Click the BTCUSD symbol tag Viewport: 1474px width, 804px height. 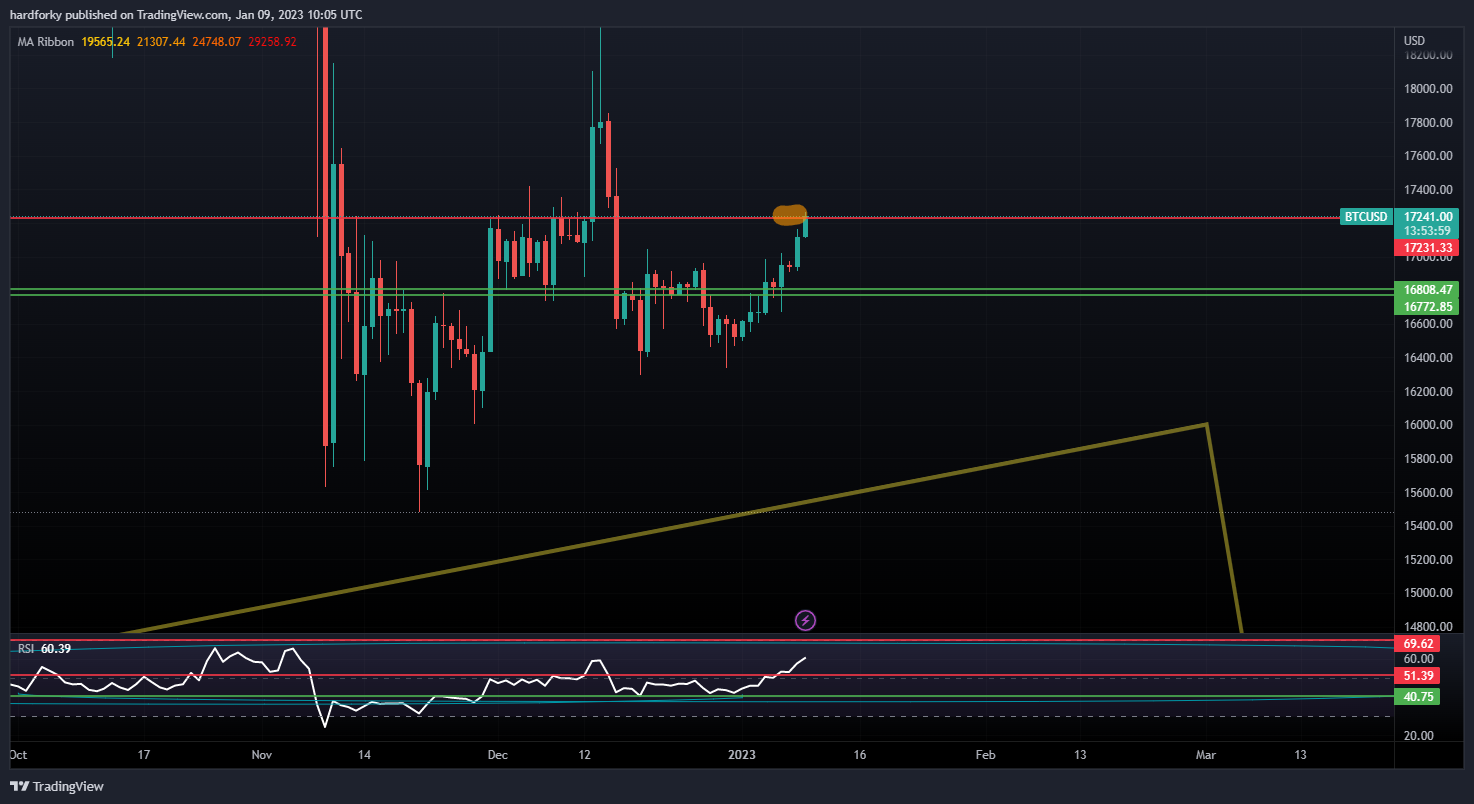(x=1366, y=217)
